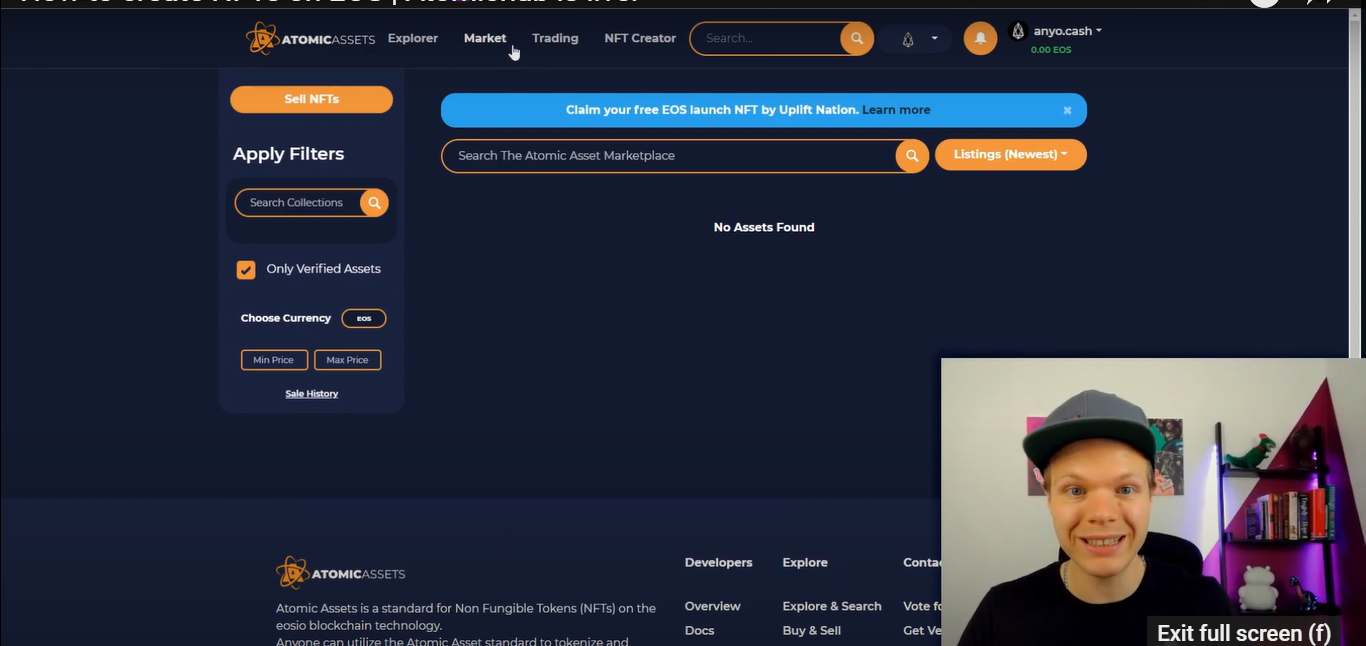Screen dimensions: 1366x646
Task: Click the Apply Filters heading
Action: pyautogui.click(x=288, y=154)
